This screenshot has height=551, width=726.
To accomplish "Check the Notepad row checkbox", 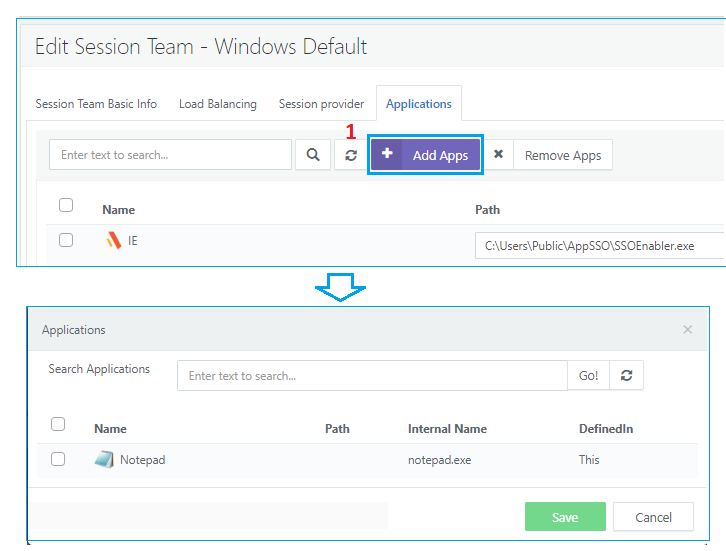I will click(58, 459).
